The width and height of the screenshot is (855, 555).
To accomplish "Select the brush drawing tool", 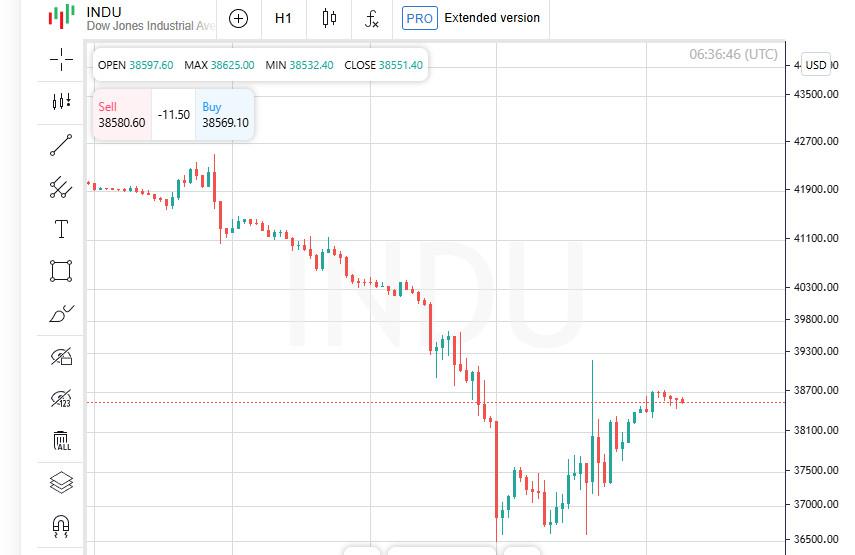I will [x=61, y=313].
